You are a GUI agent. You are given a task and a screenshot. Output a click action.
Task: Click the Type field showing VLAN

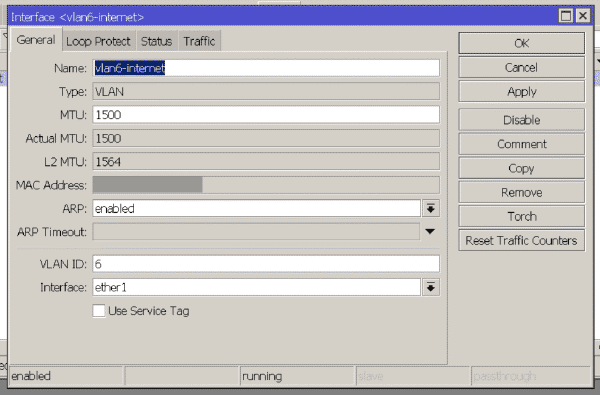click(x=266, y=91)
